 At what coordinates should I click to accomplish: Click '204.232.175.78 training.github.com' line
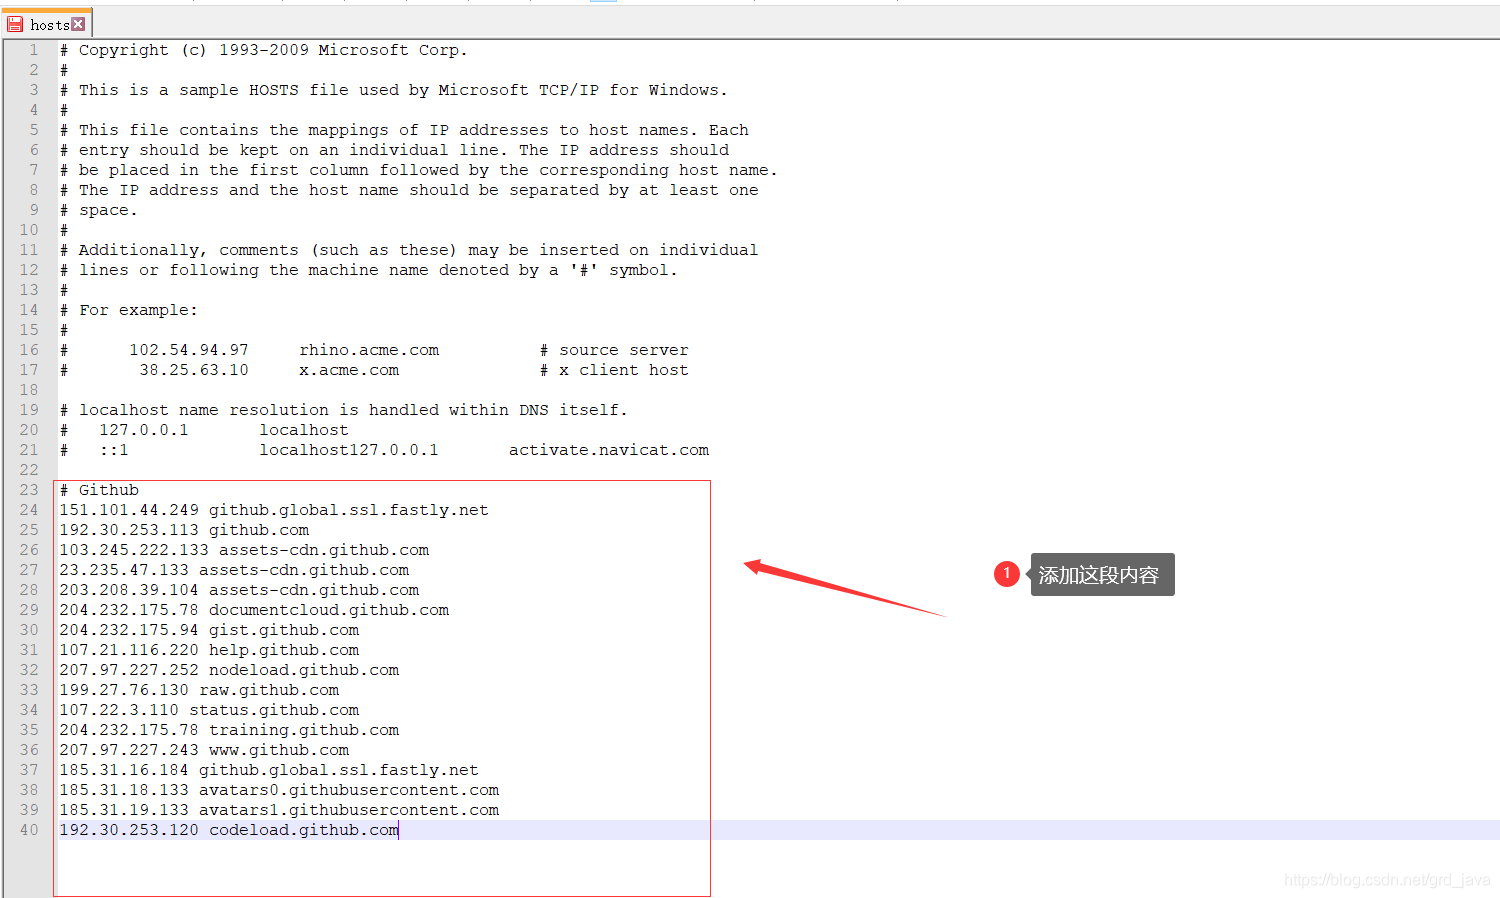[x=229, y=730]
